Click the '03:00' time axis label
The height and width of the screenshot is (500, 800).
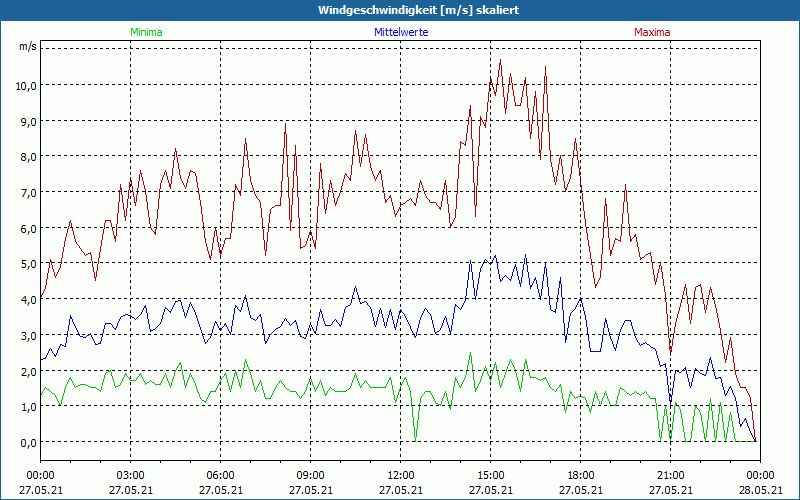[x=131, y=476]
